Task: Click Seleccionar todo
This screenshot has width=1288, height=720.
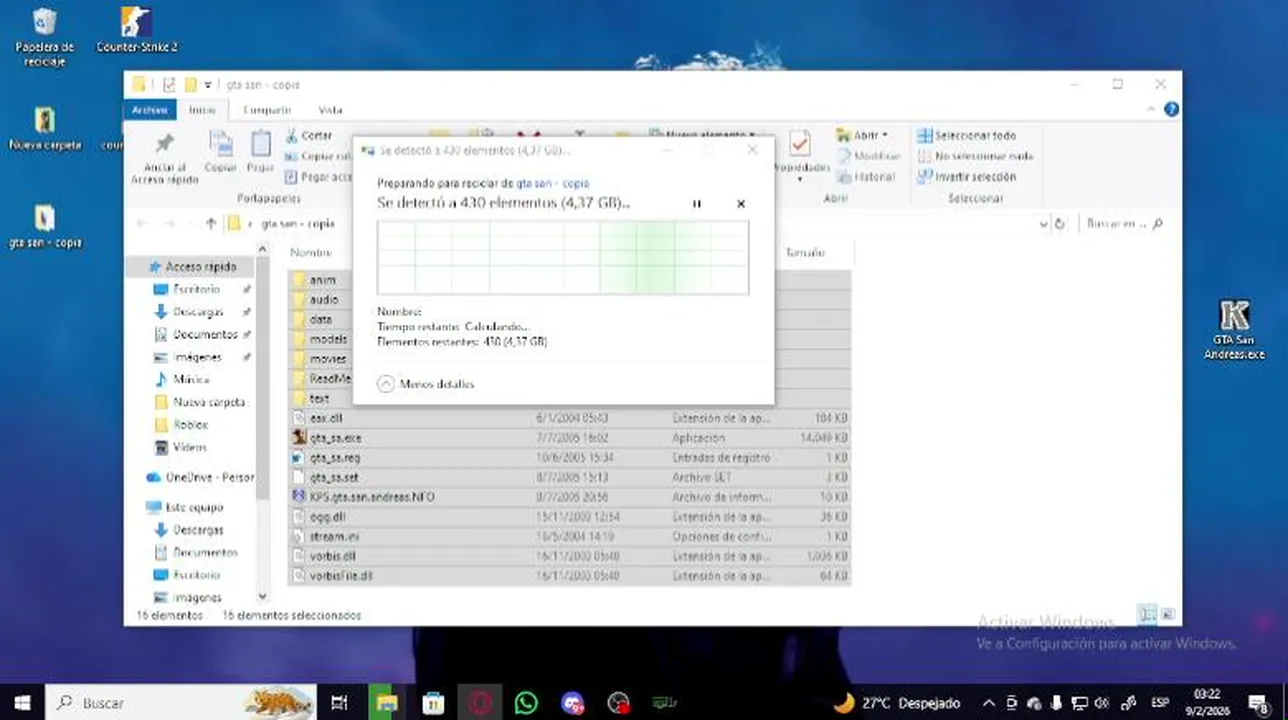Action: tap(967, 135)
